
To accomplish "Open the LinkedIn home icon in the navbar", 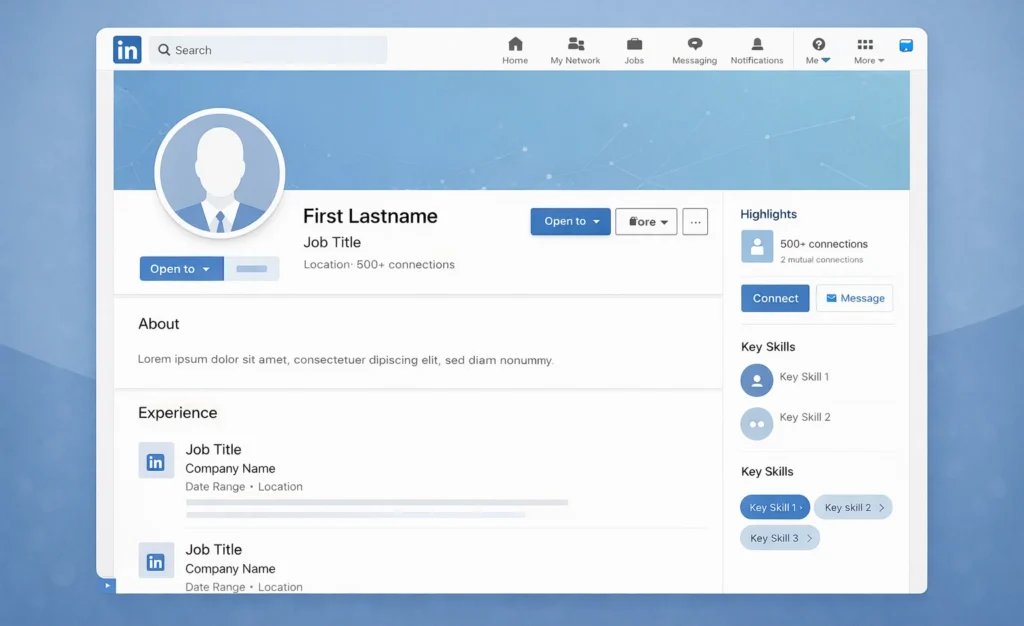I will coord(514,44).
